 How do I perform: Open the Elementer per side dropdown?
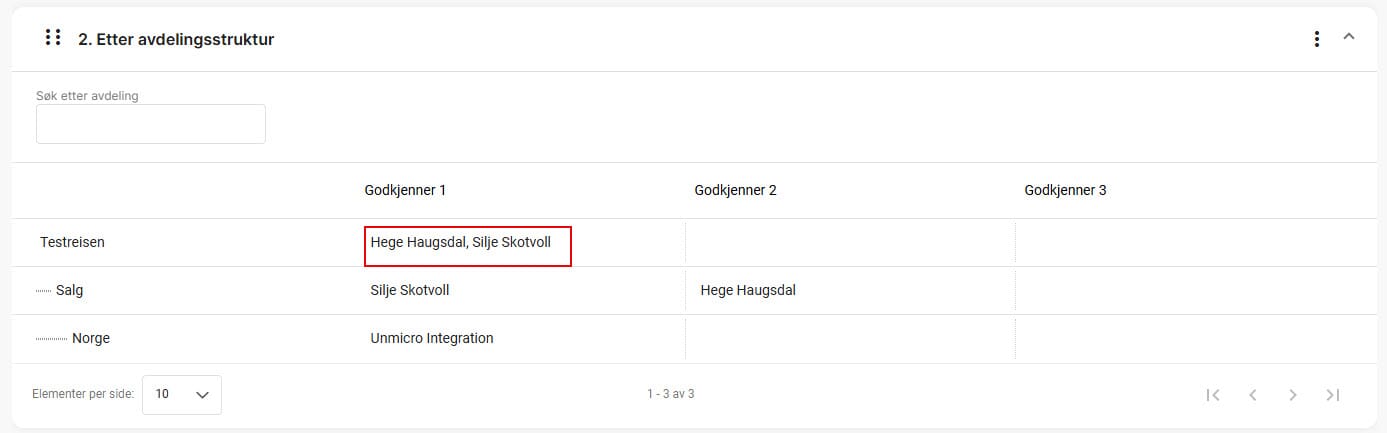click(182, 394)
